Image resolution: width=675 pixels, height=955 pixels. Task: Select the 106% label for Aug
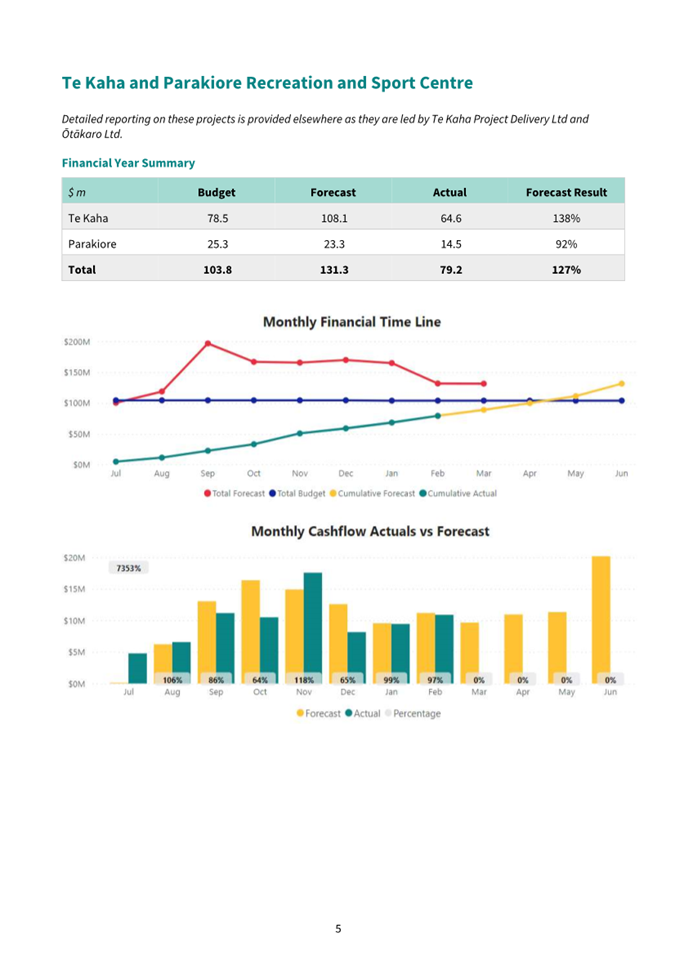[172, 680]
